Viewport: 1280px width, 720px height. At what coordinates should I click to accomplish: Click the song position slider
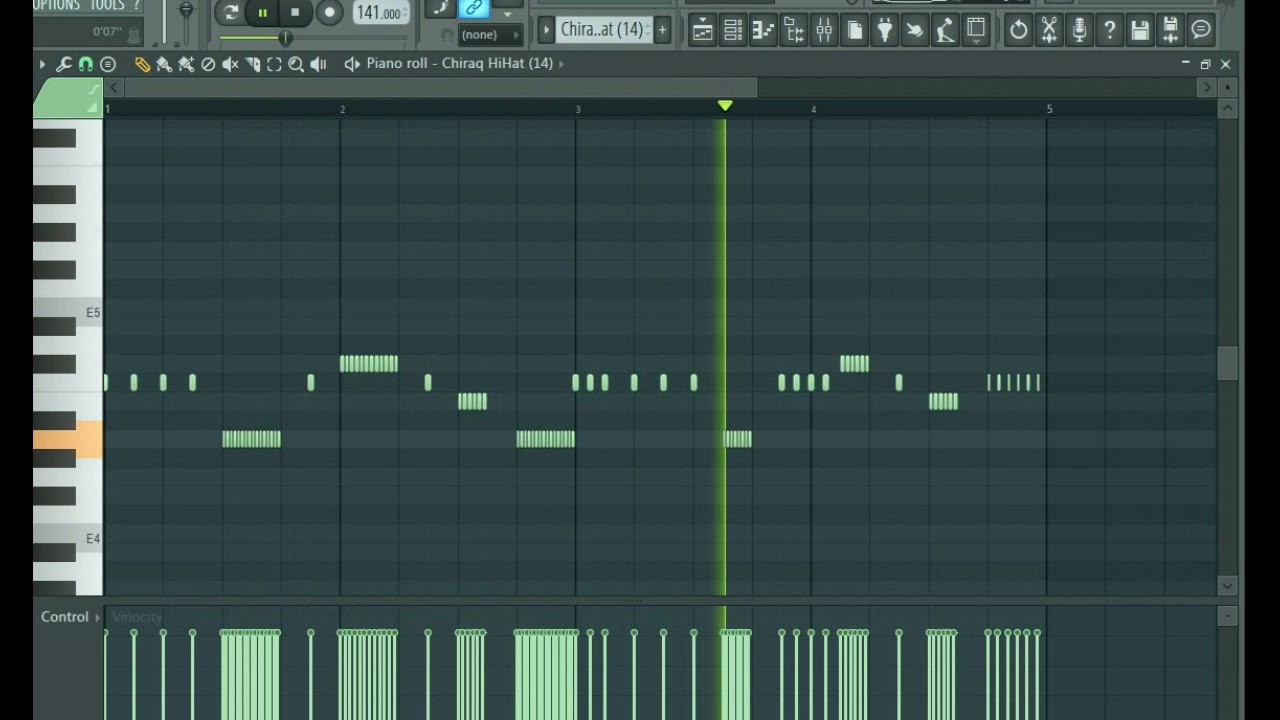pos(285,38)
